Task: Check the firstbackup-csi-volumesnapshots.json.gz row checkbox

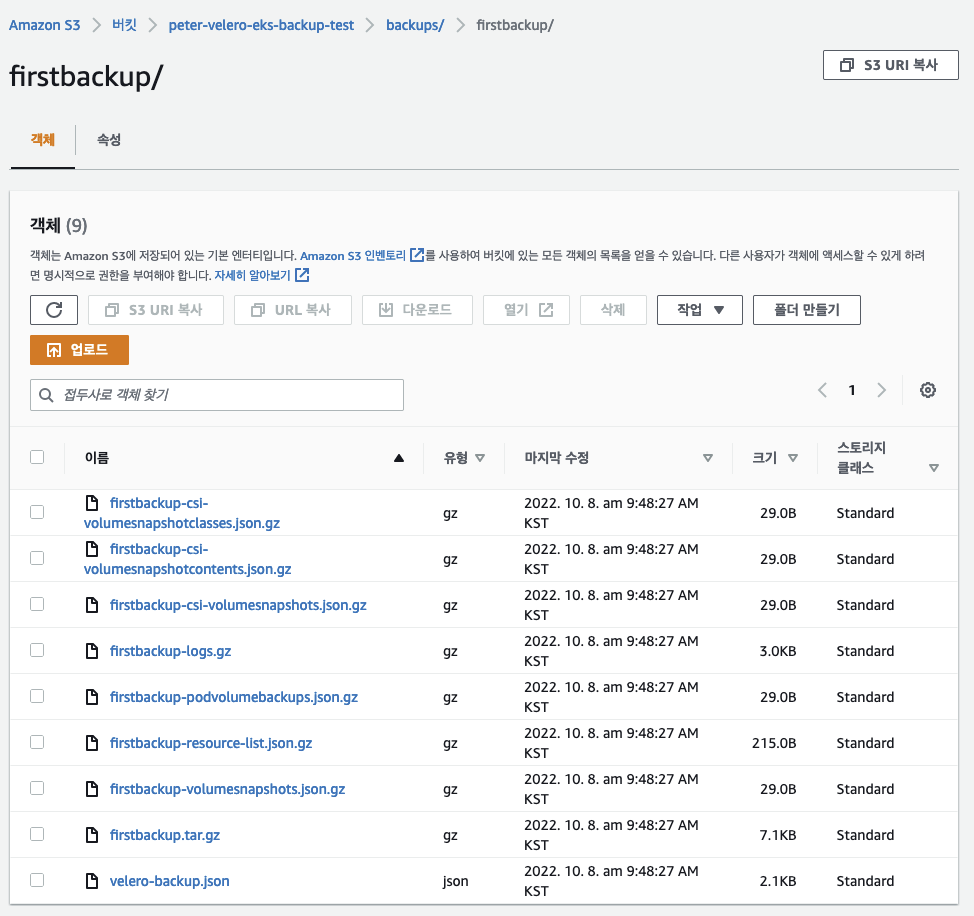Action: (x=37, y=604)
